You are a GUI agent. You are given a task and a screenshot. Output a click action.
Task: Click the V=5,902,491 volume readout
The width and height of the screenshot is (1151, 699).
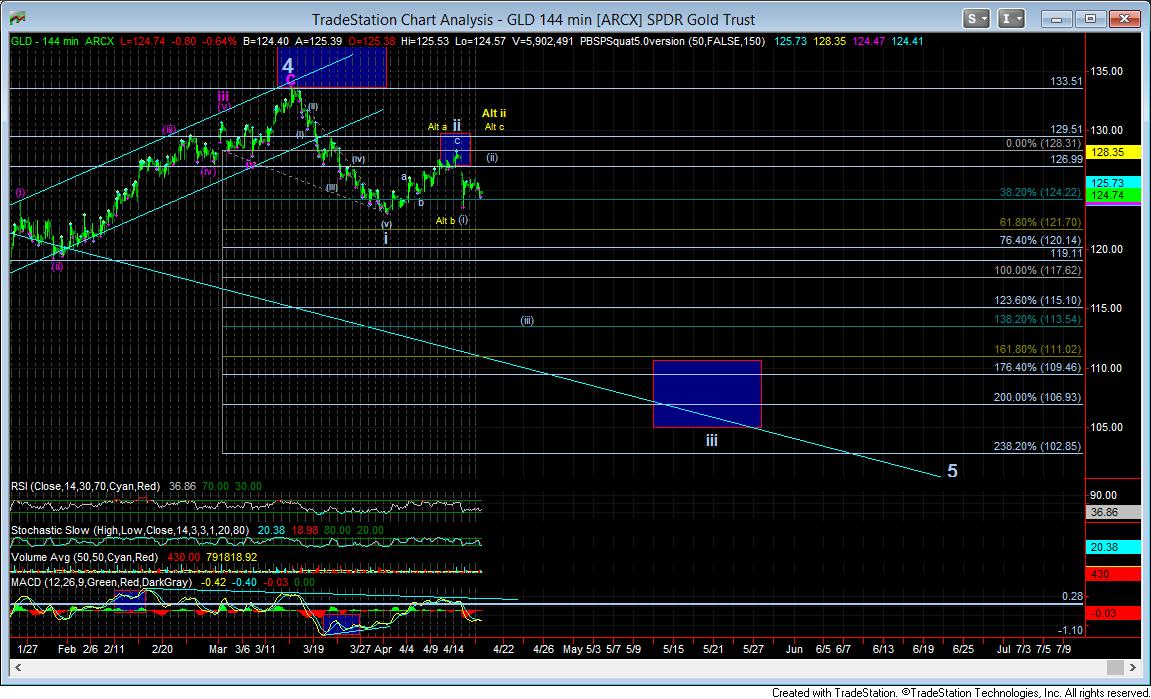coord(543,42)
